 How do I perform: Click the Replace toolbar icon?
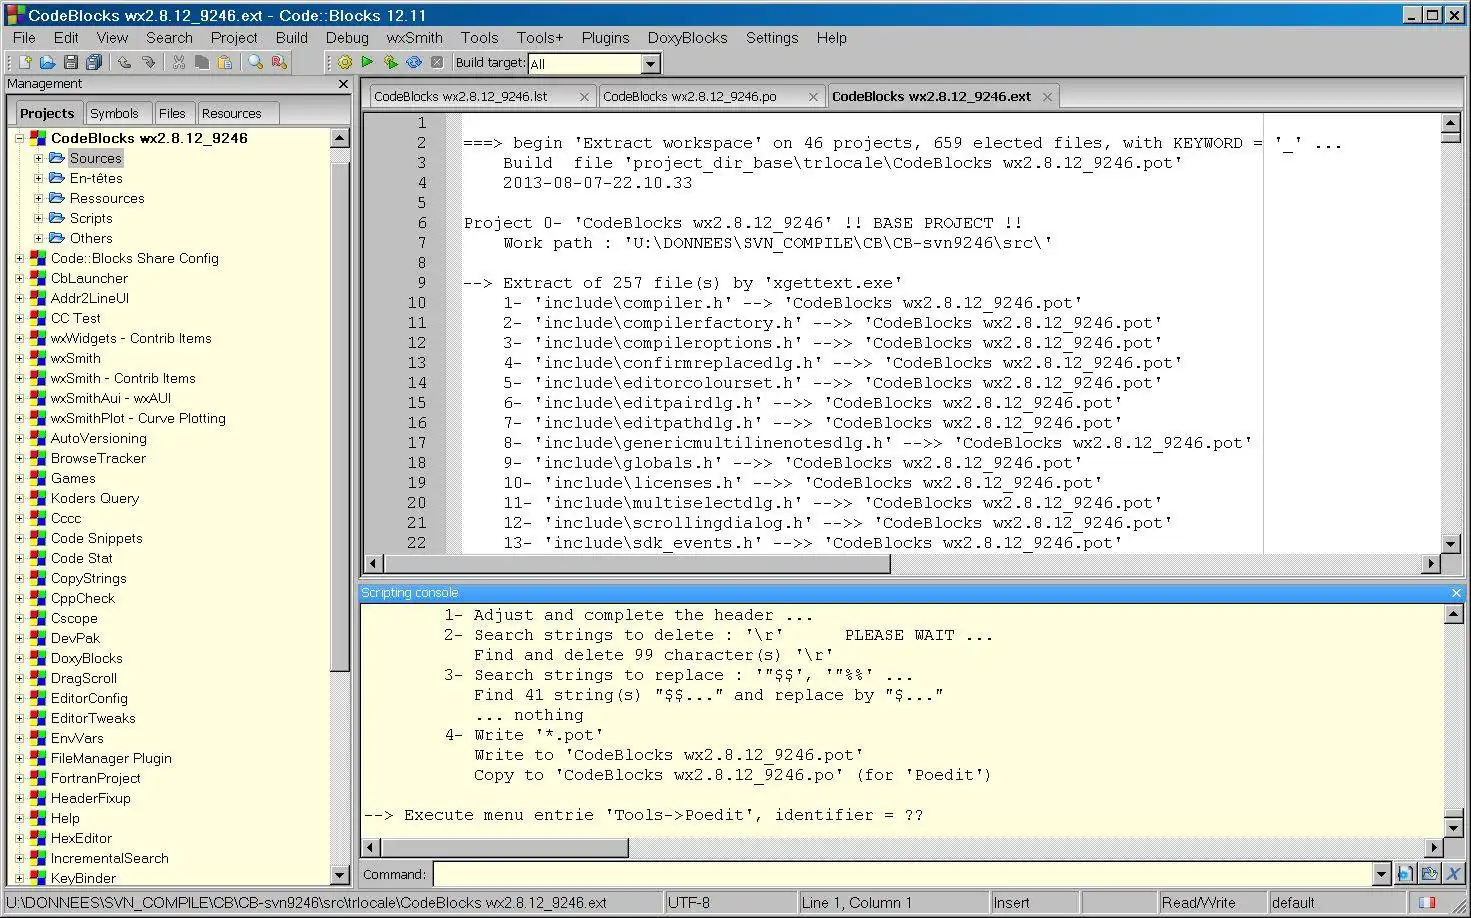(279, 62)
